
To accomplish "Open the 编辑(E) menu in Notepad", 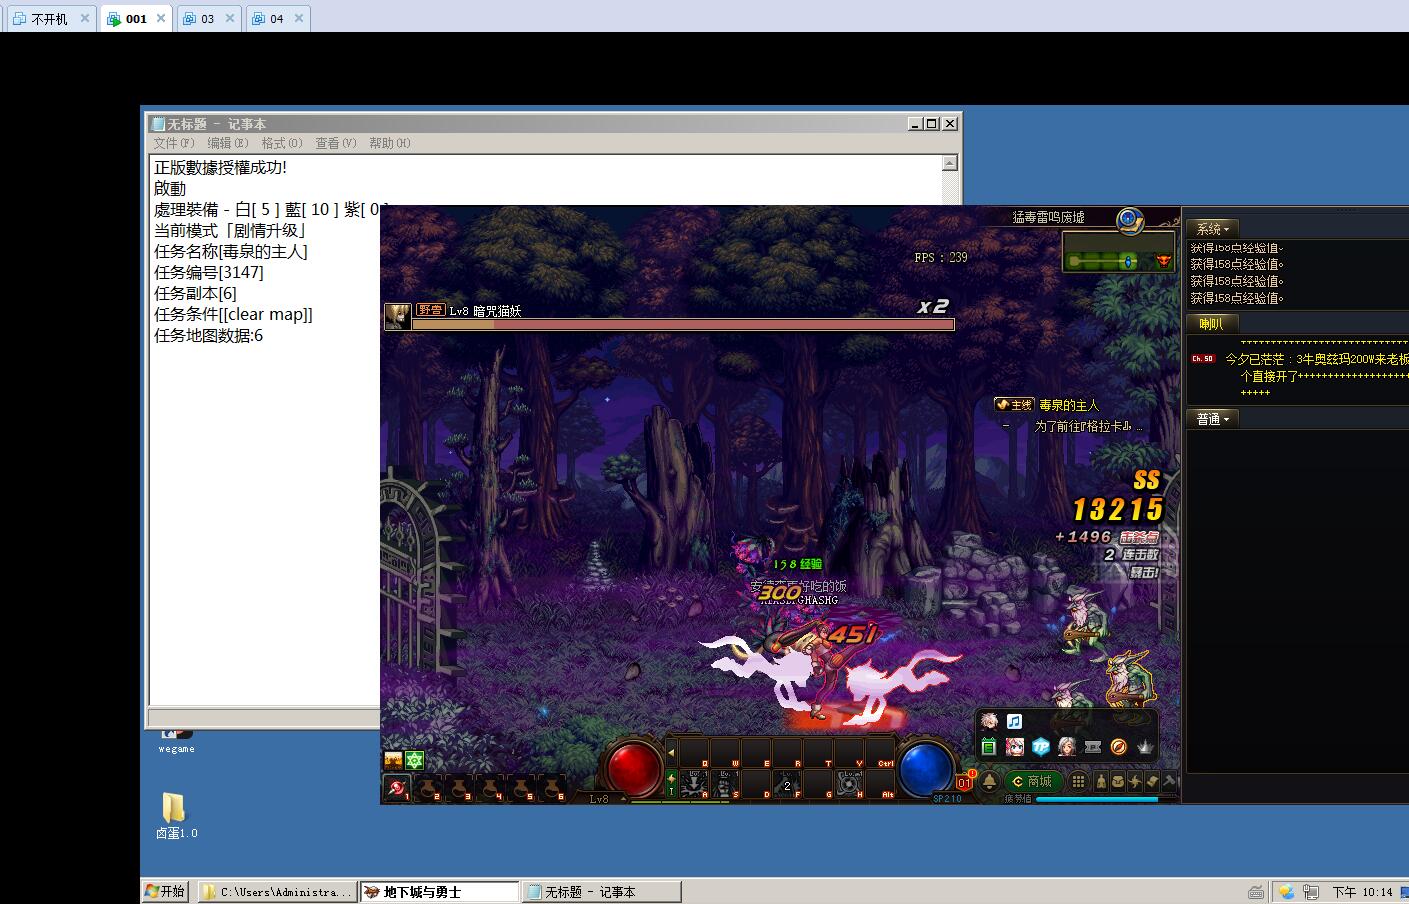I will point(228,143).
